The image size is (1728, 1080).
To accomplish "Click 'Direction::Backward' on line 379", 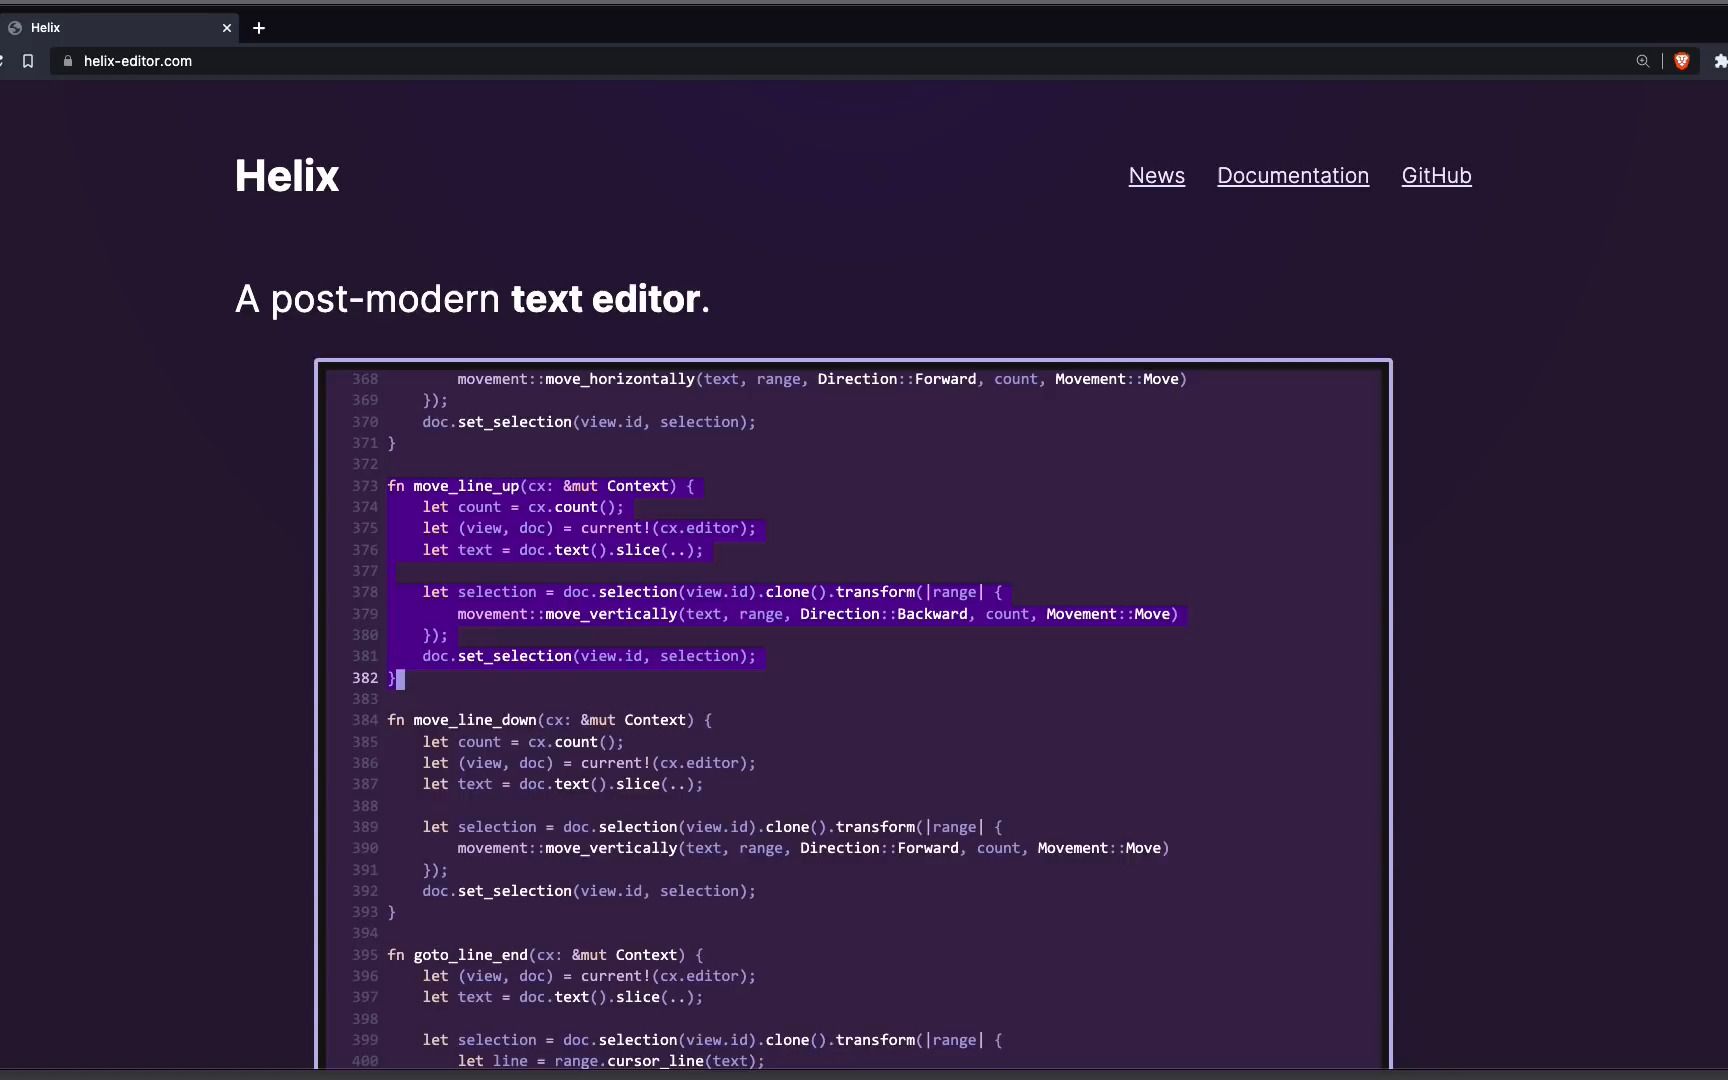I will pyautogui.click(x=884, y=614).
